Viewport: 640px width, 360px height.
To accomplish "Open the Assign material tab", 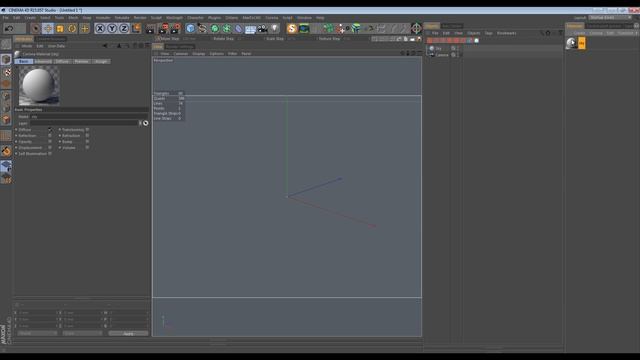I will pyautogui.click(x=101, y=61).
